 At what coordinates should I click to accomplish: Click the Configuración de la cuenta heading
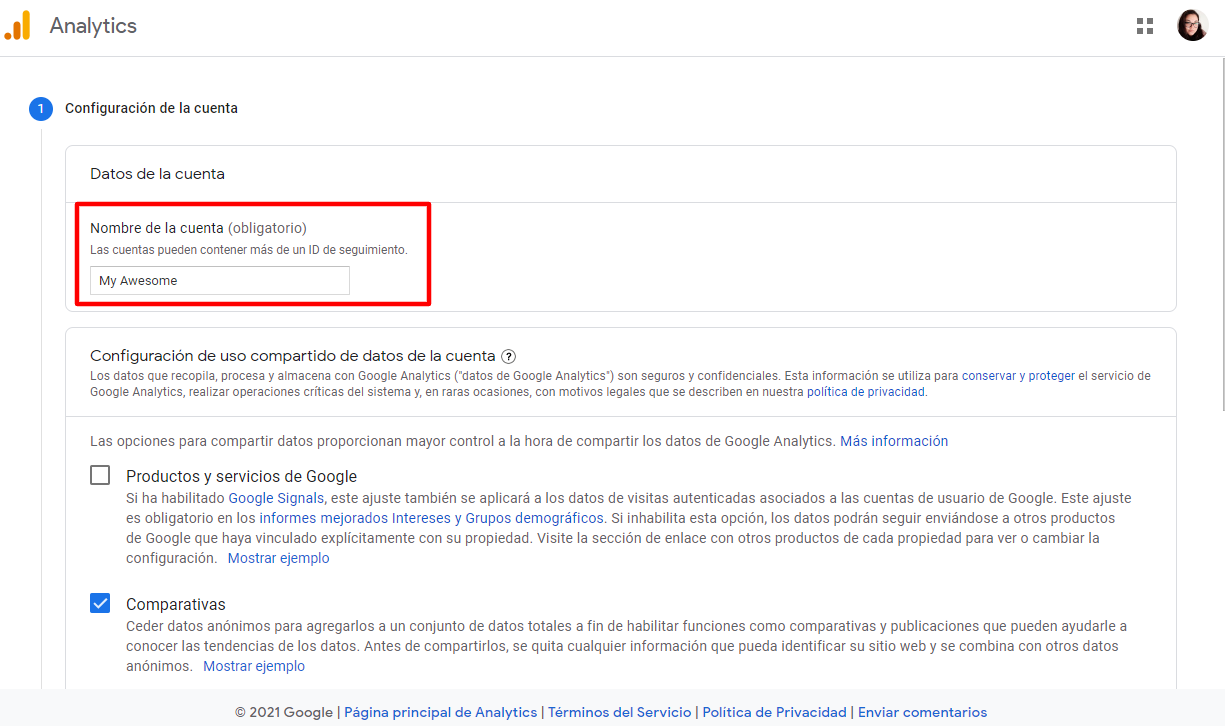click(151, 108)
